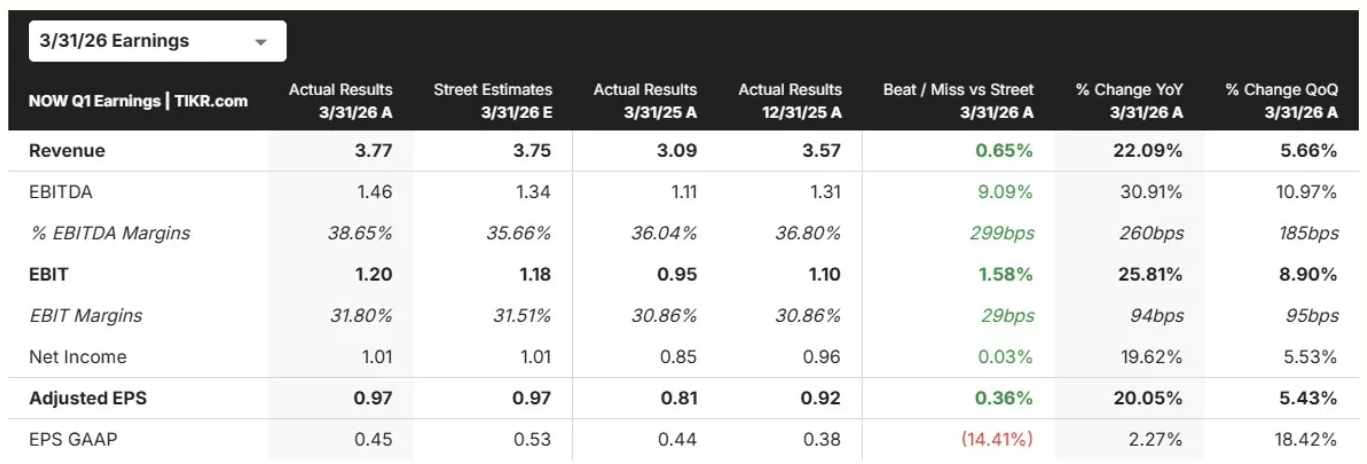Click the dropdown arrow beside 3/31/26 Earnings
This screenshot has height=464, width=1367.
(261, 43)
